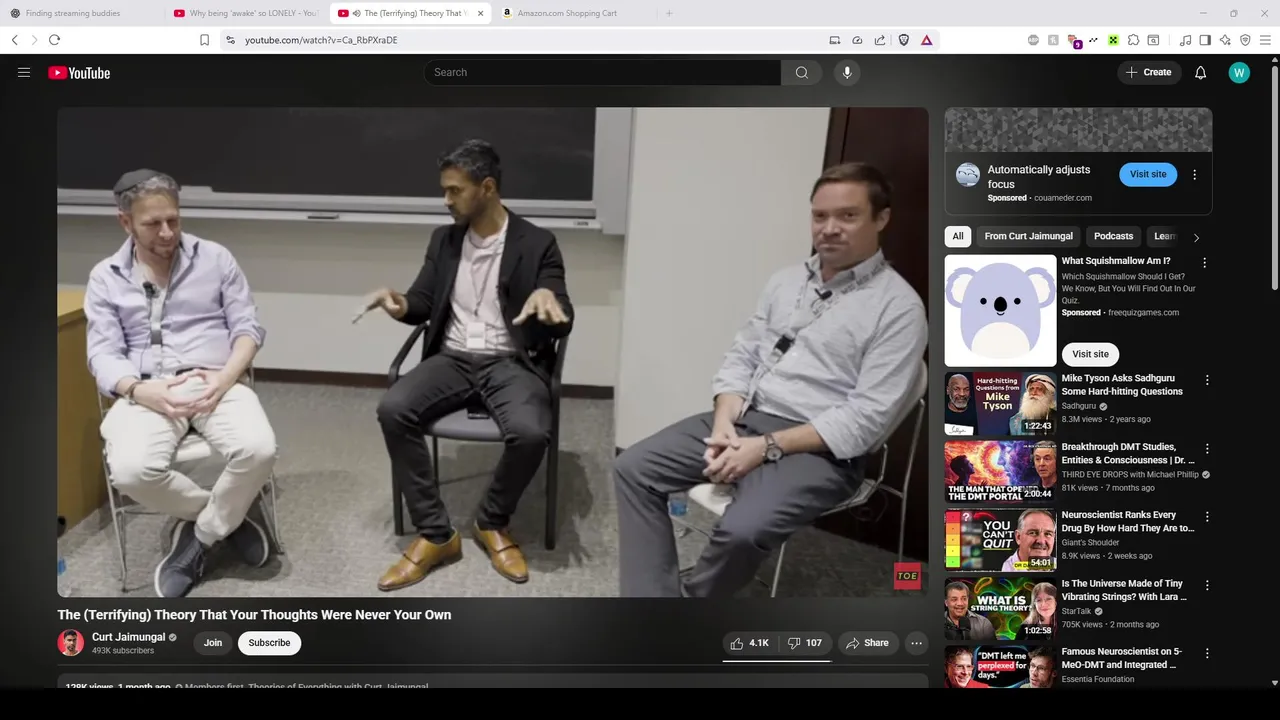Click the StarTalk channel name
The image size is (1280, 720).
click(1076, 611)
